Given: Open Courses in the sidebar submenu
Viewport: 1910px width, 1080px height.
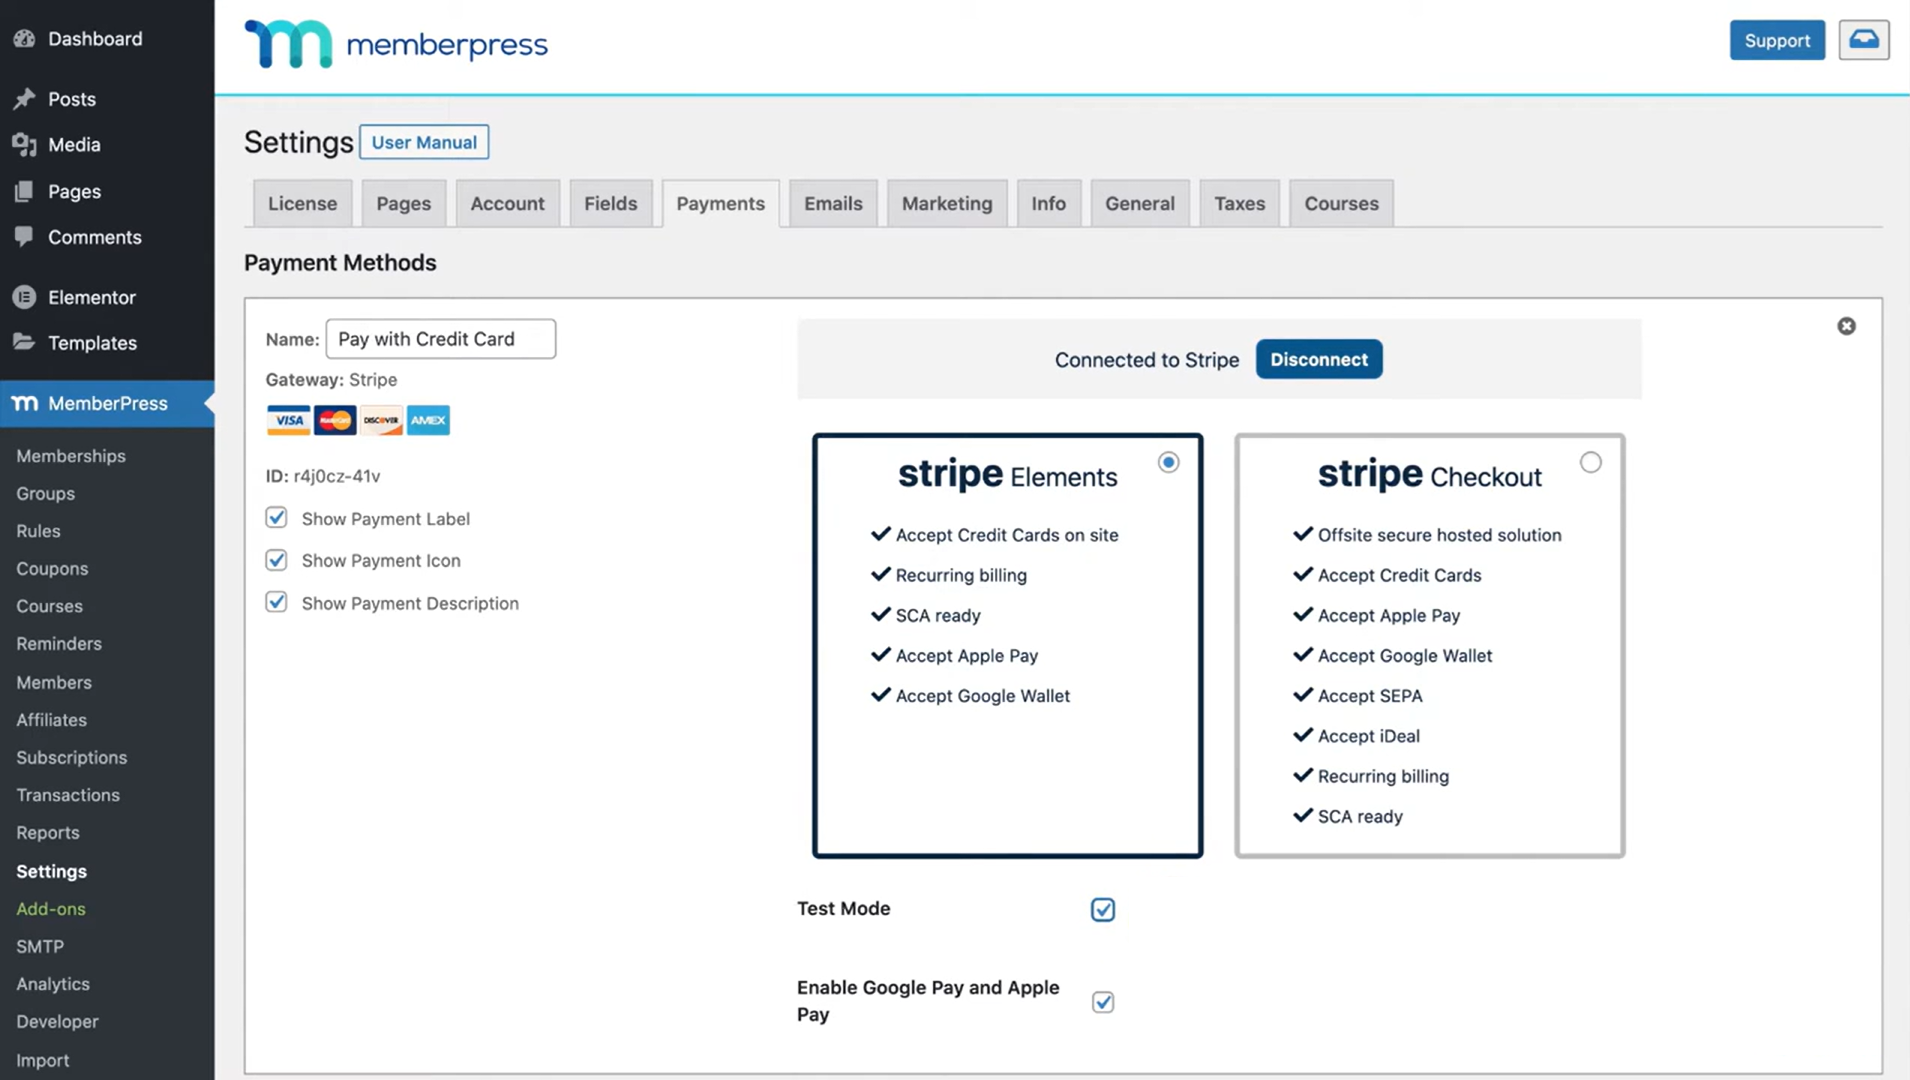Looking at the screenshot, I should click(x=49, y=606).
